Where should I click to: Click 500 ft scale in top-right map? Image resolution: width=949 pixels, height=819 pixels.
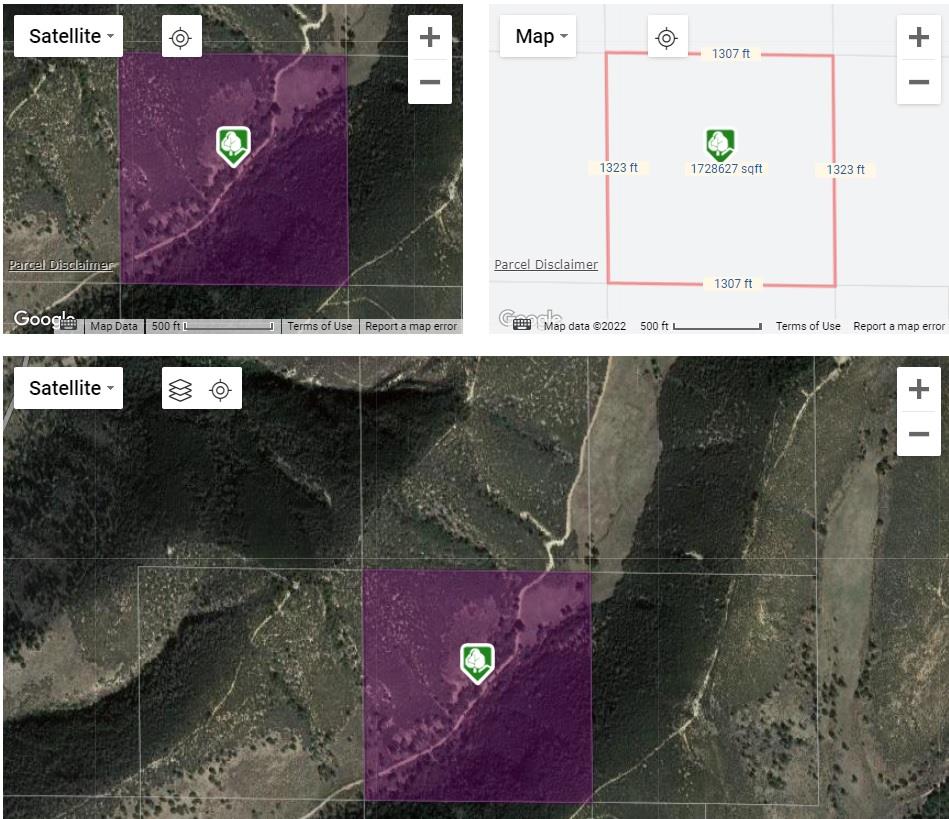click(x=701, y=326)
